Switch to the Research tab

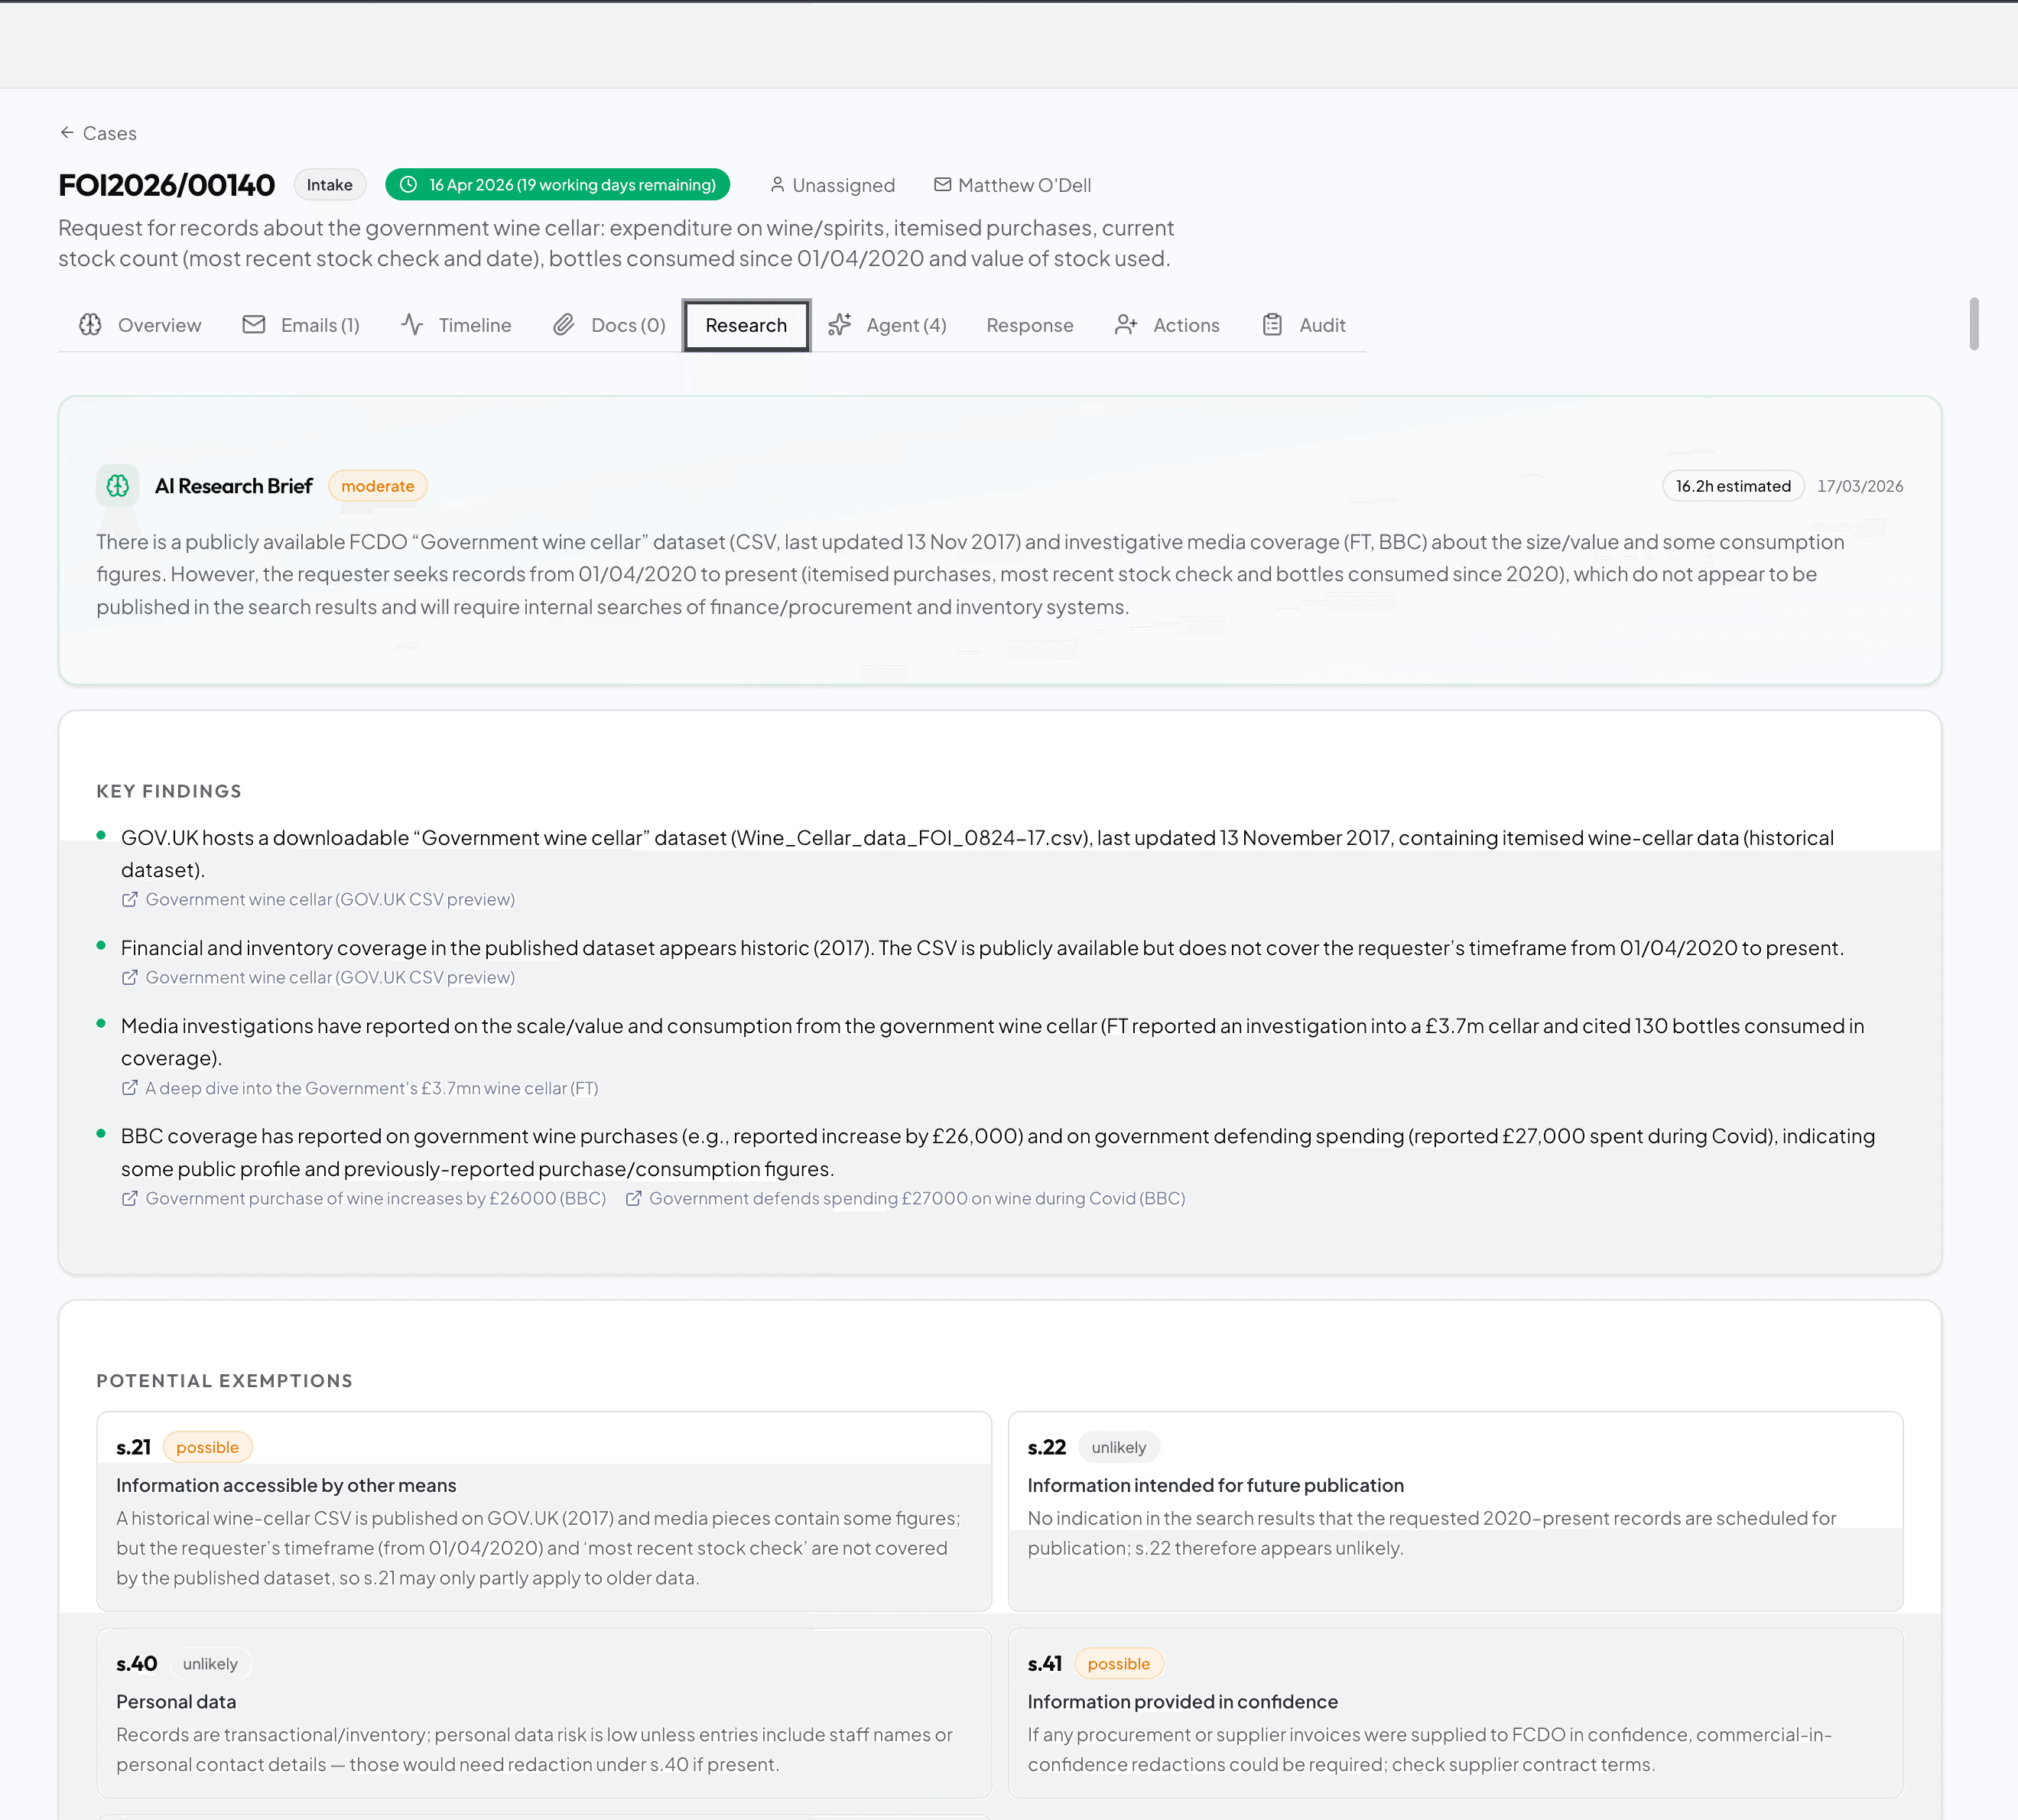(746, 325)
